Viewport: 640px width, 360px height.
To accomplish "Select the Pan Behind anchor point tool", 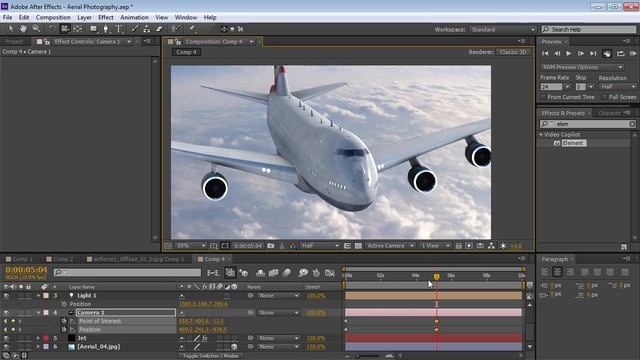I will coord(78,29).
